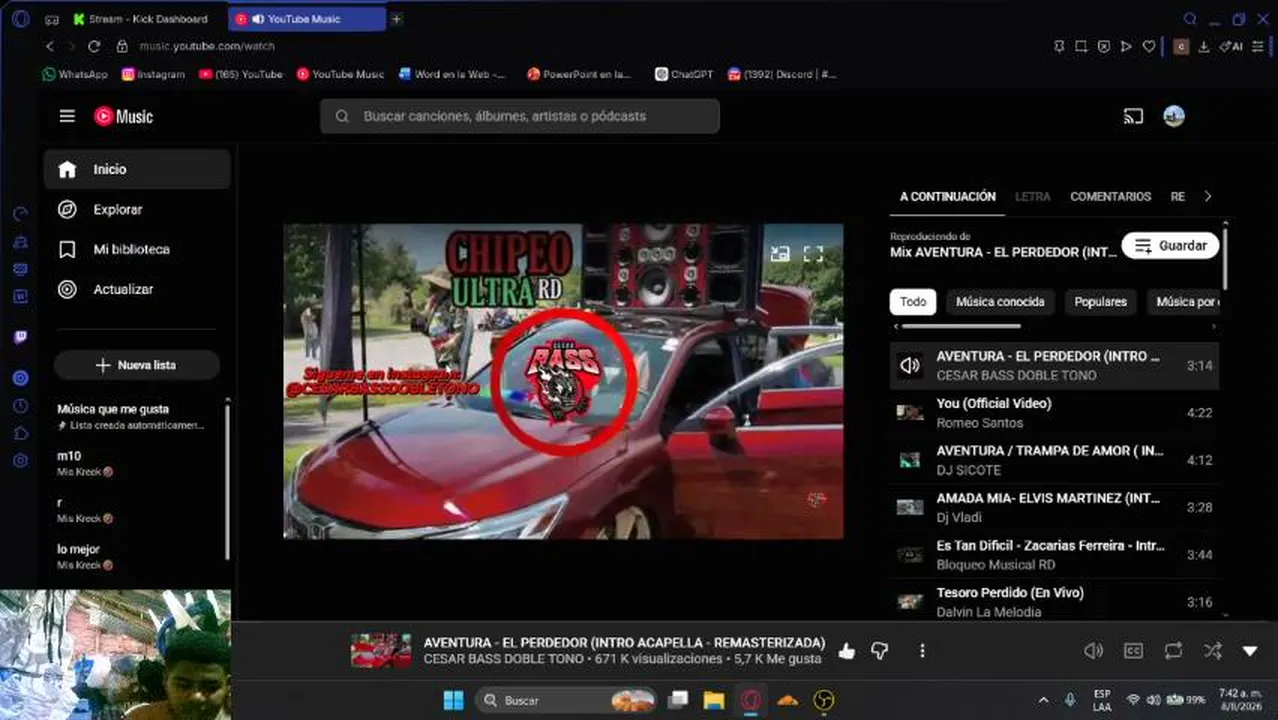Switch to the LETRA tab
The width and height of the screenshot is (1278, 720).
tap(1033, 197)
